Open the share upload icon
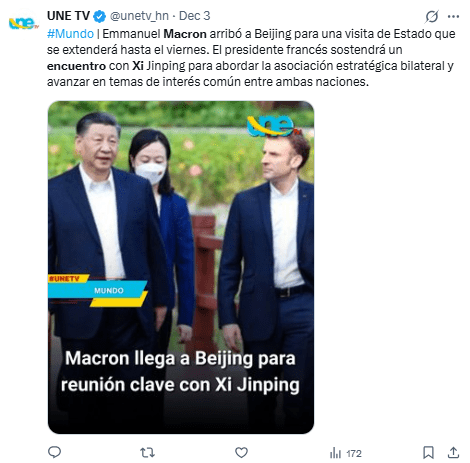The image size is (470, 463). [x=453, y=452]
